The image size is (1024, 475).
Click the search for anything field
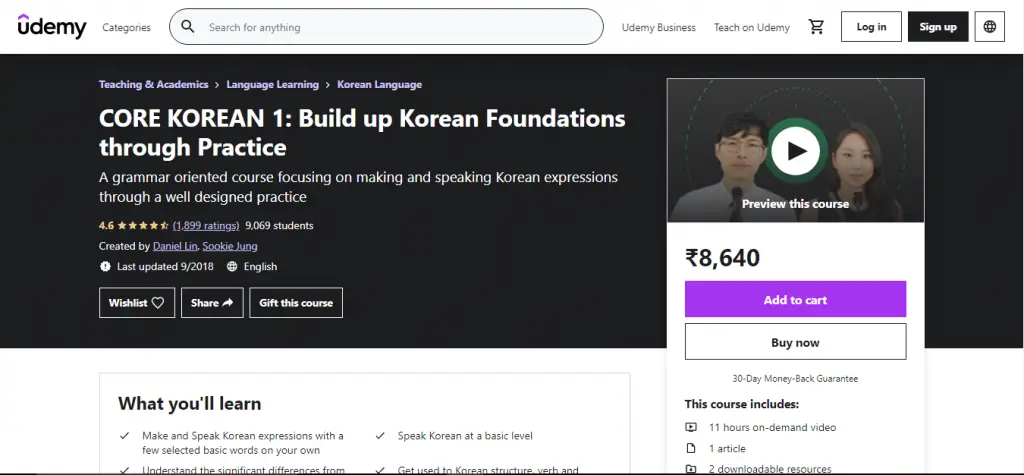point(400,27)
